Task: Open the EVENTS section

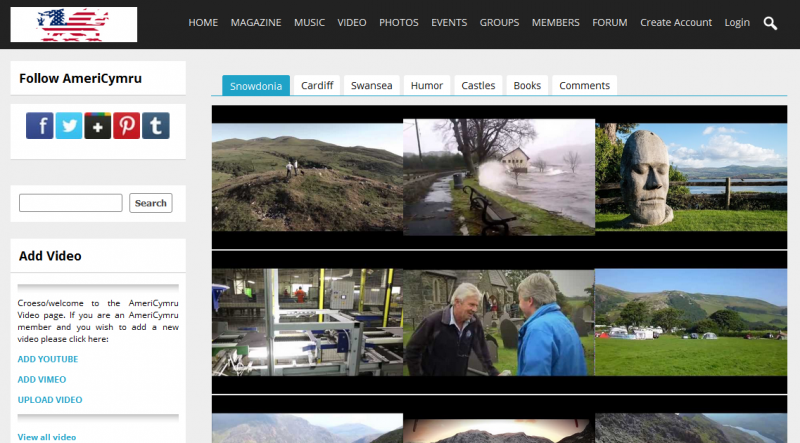Action: 449,22
